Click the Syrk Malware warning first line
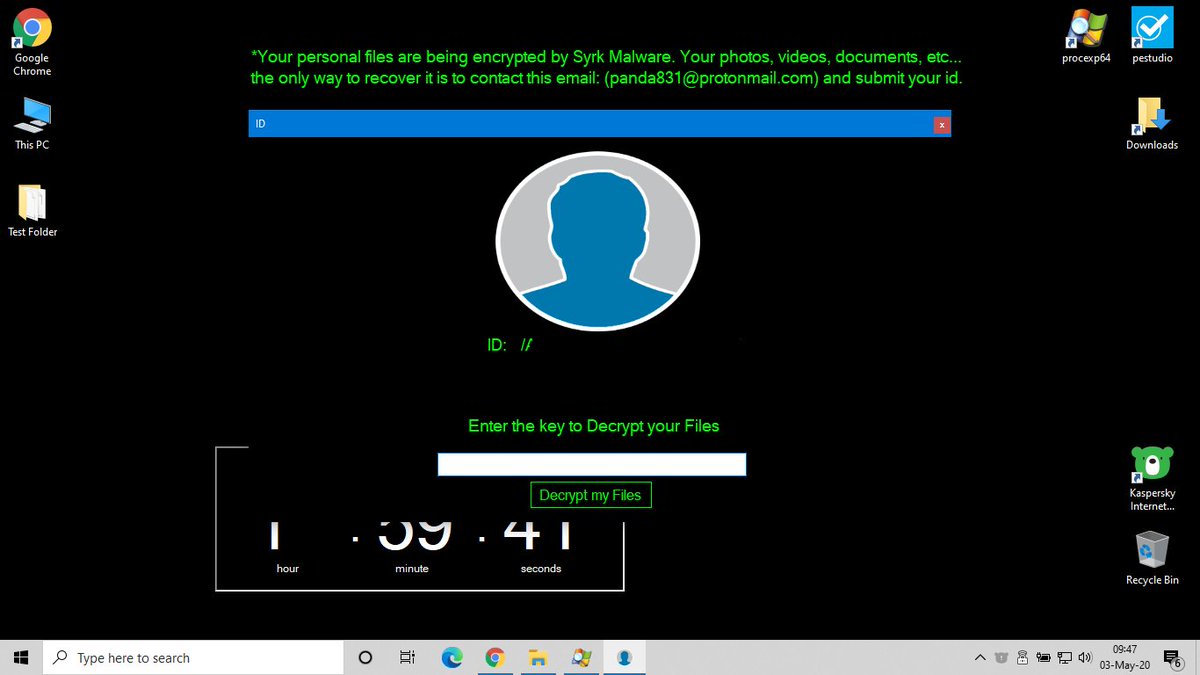Image resolution: width=1200 pixels, height=675 pixels. (606, 57)
